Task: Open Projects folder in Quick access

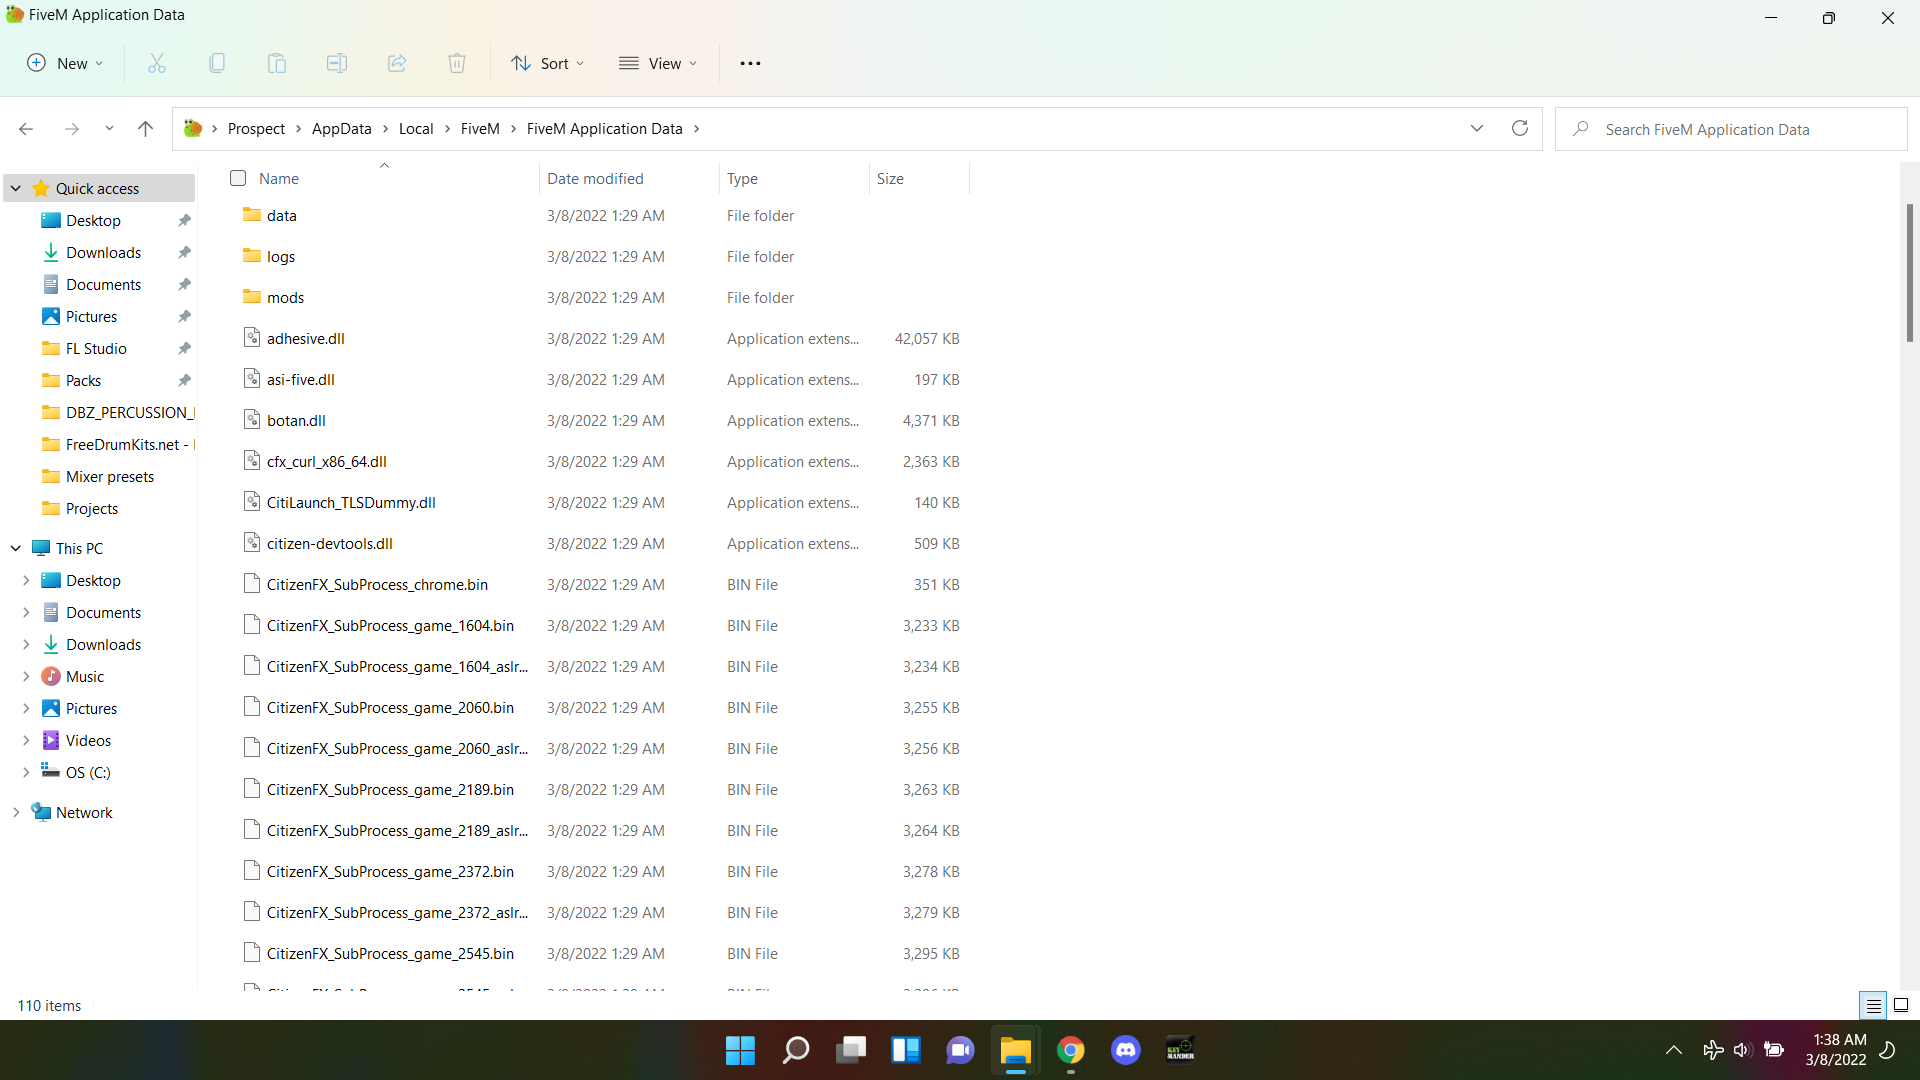Action: click(92, 508)
